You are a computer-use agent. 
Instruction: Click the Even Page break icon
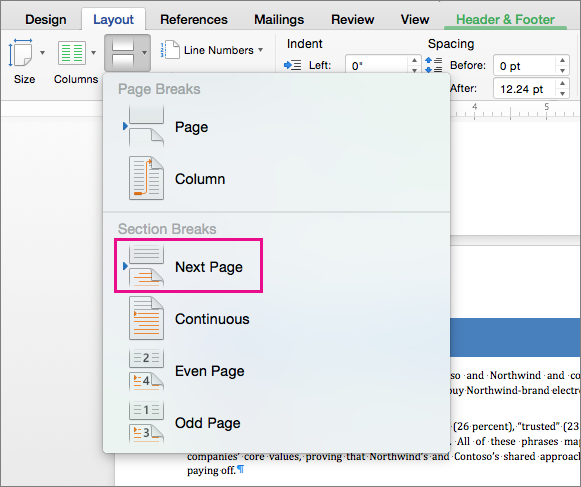[146, 370]
